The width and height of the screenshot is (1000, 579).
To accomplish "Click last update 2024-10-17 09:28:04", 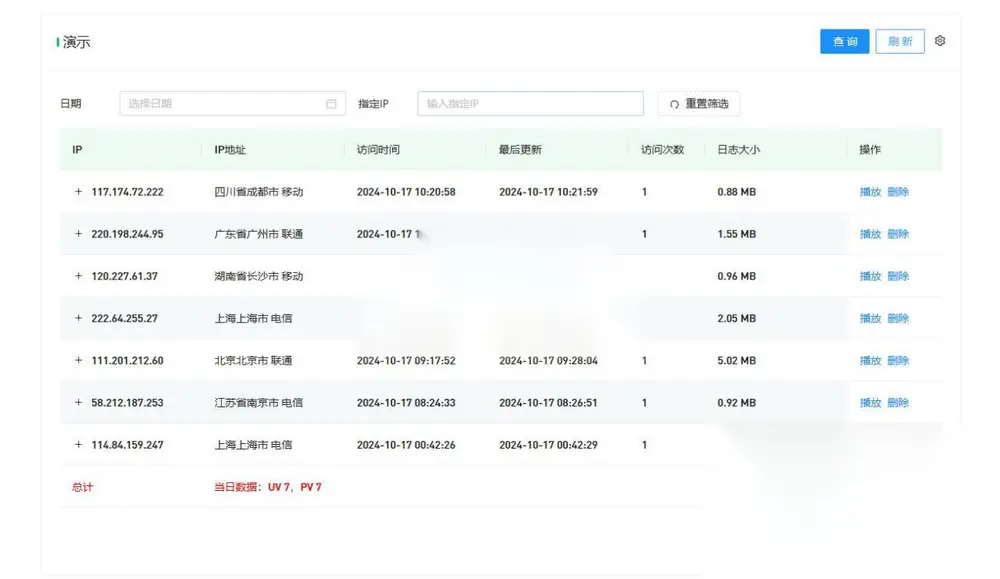I will (x=548, y=360).
